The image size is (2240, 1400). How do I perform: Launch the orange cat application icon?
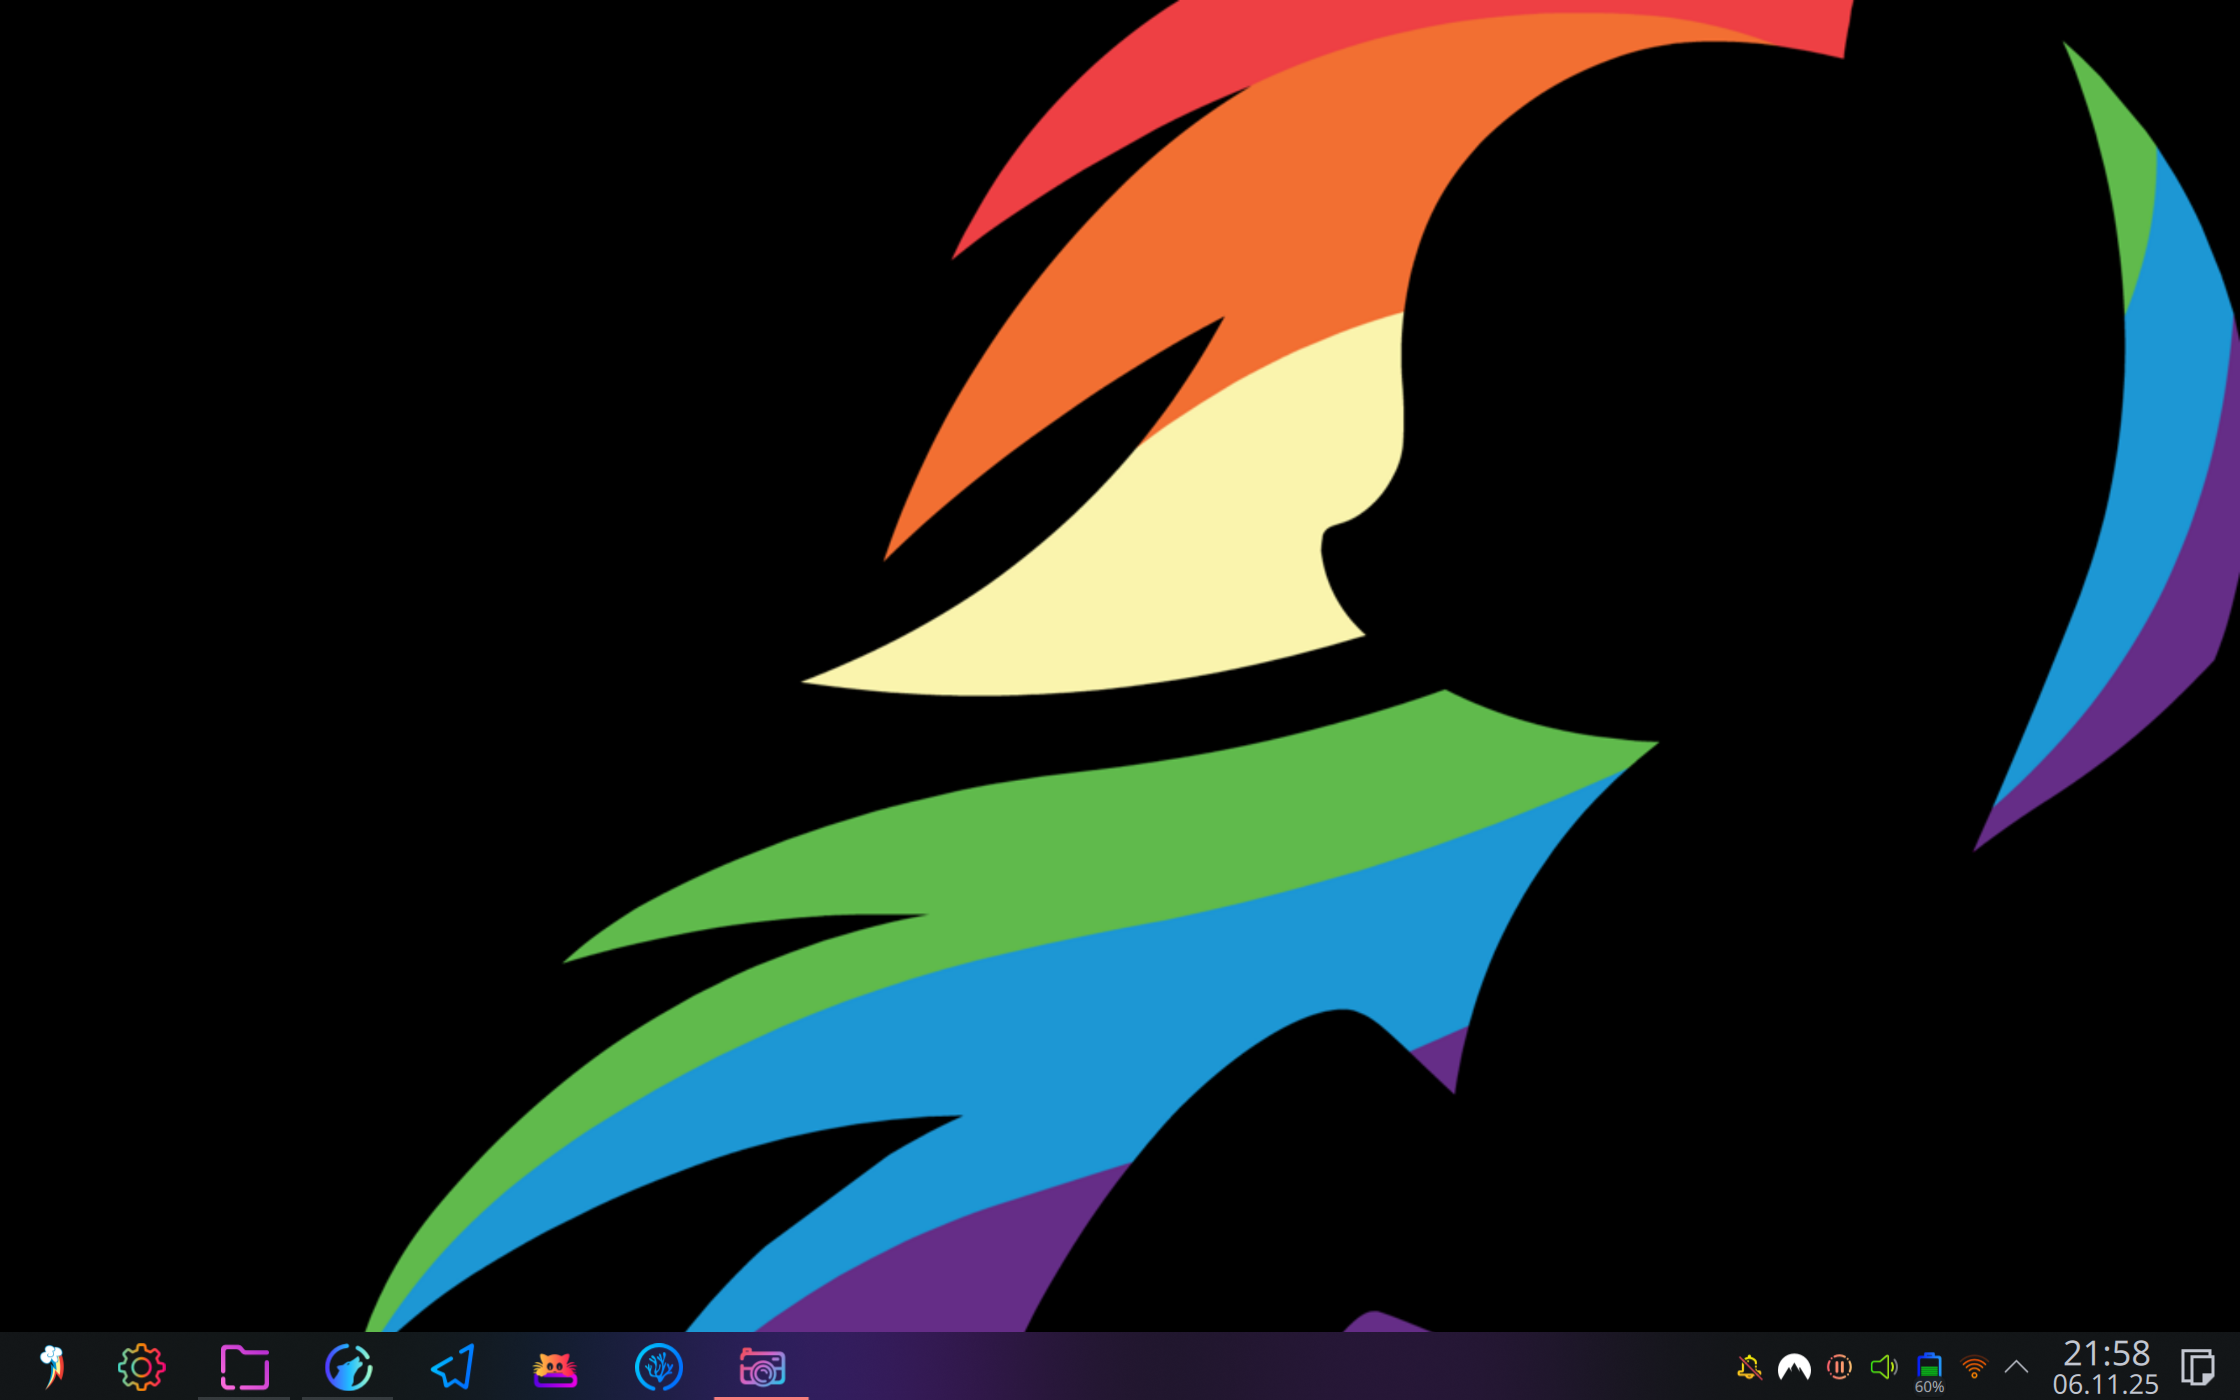click(x=555, y=1367)
